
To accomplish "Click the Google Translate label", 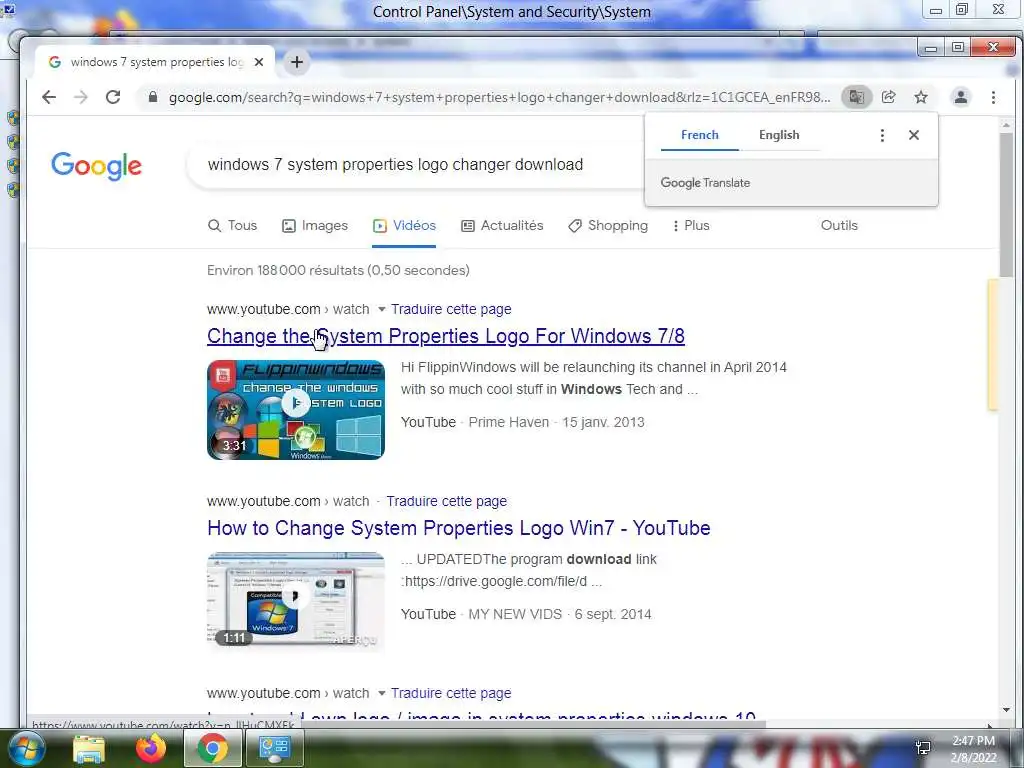I will point(705,183).
